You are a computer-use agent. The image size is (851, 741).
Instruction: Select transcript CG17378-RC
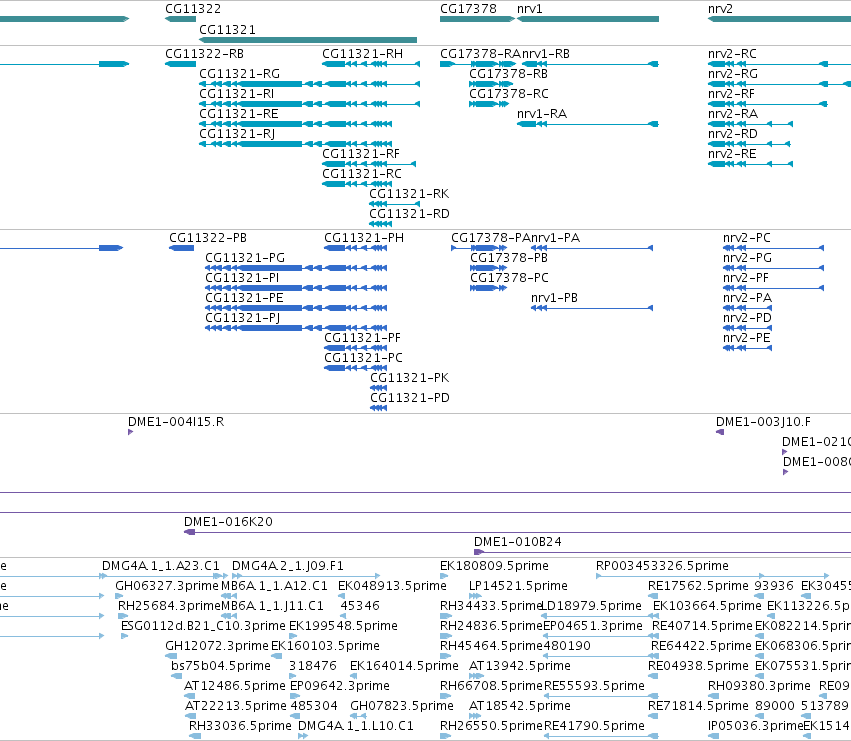click(489, 104)
